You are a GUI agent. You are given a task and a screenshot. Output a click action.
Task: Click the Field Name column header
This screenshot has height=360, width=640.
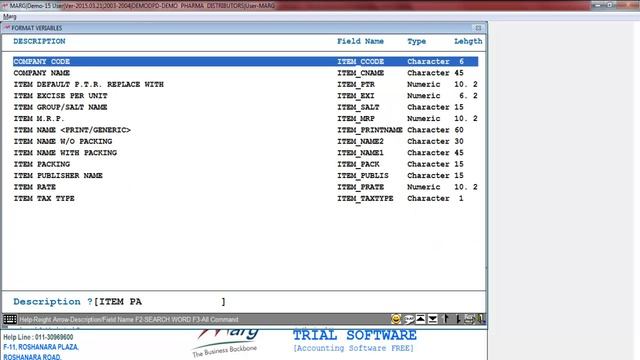click(360, 41)
